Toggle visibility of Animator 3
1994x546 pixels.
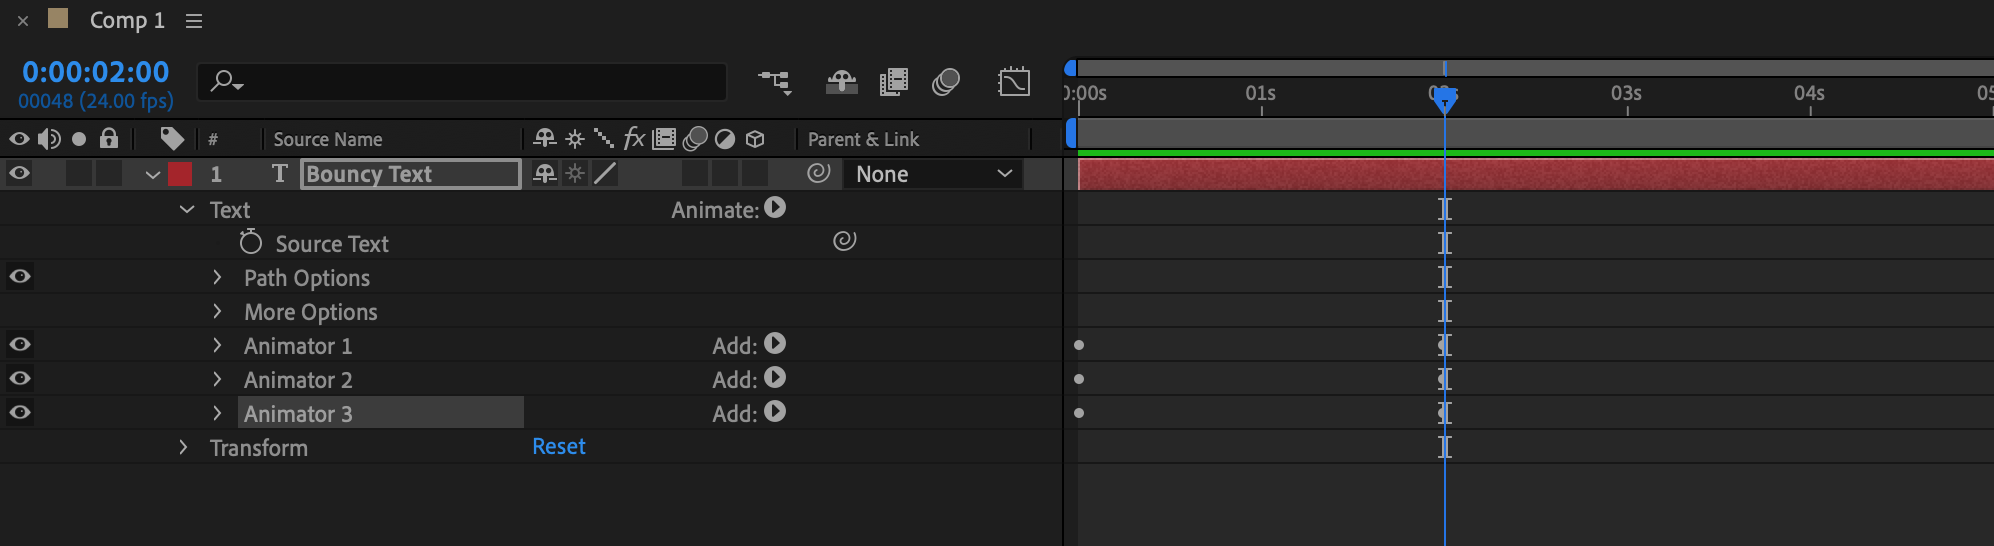[x=19, y=412]
